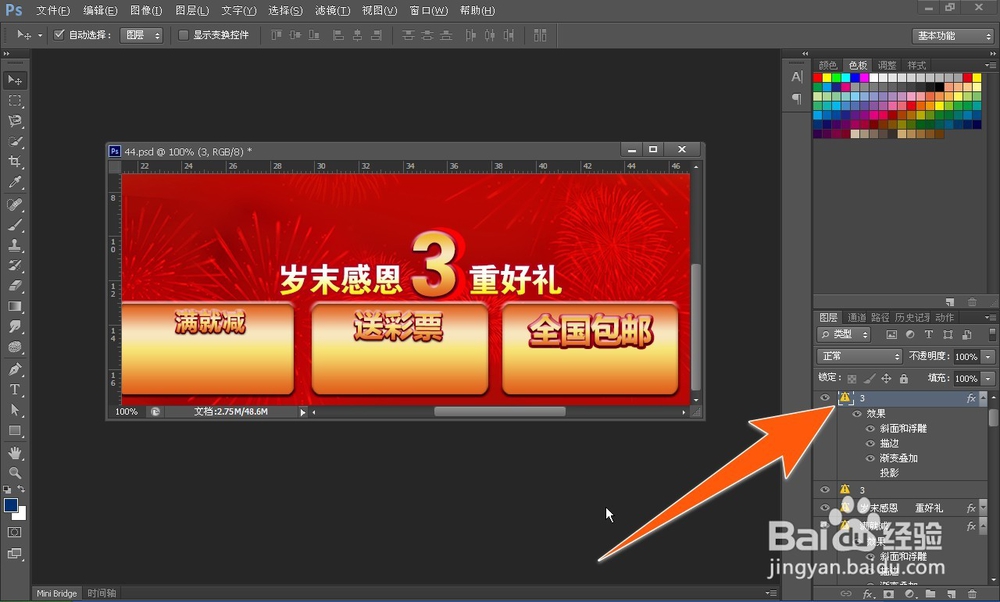Set the foreground color swatch
This screenshot has width=1000, height=602.
[x=11, y=505]
